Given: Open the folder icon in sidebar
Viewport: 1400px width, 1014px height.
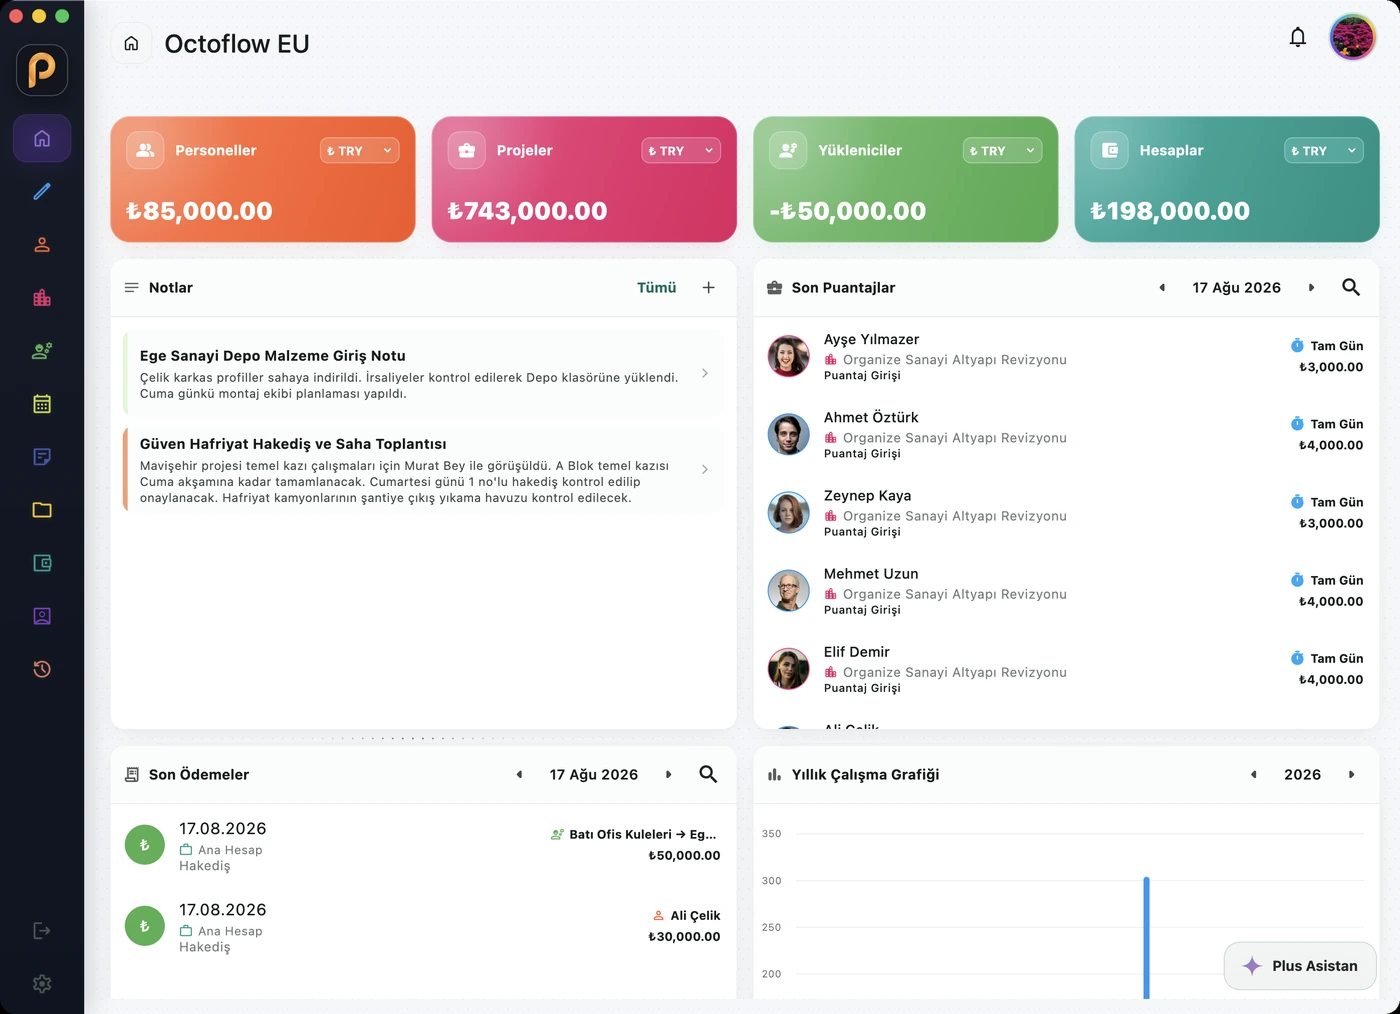Looking at the screenshot, I should 42,510.
